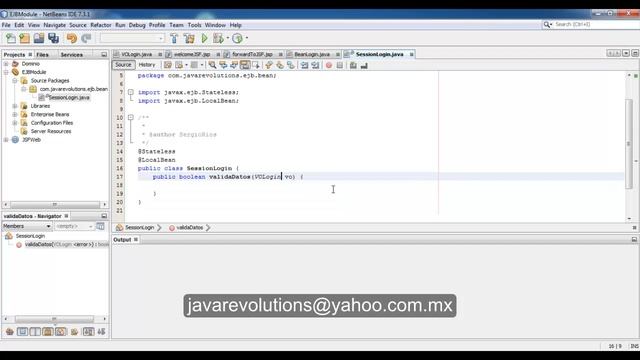
Task: Expand the Libraries node
Action: (x=15, y=106)
